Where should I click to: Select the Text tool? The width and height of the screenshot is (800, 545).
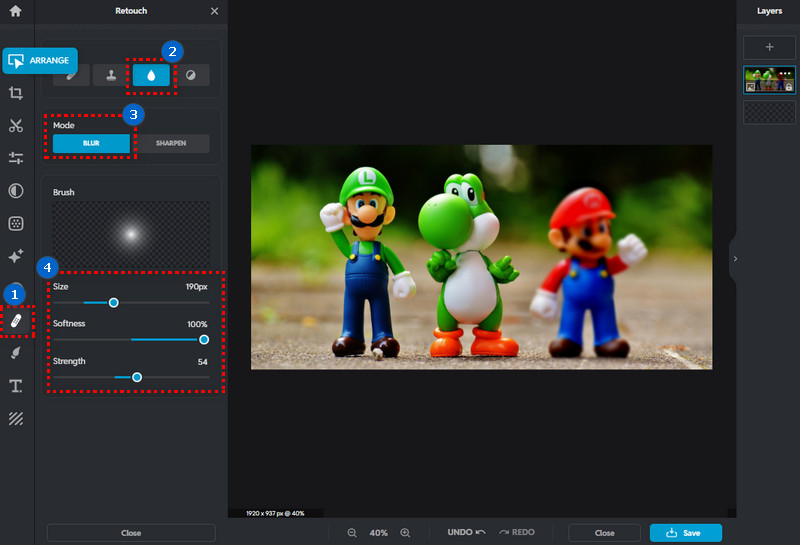(x=16, y=386)
